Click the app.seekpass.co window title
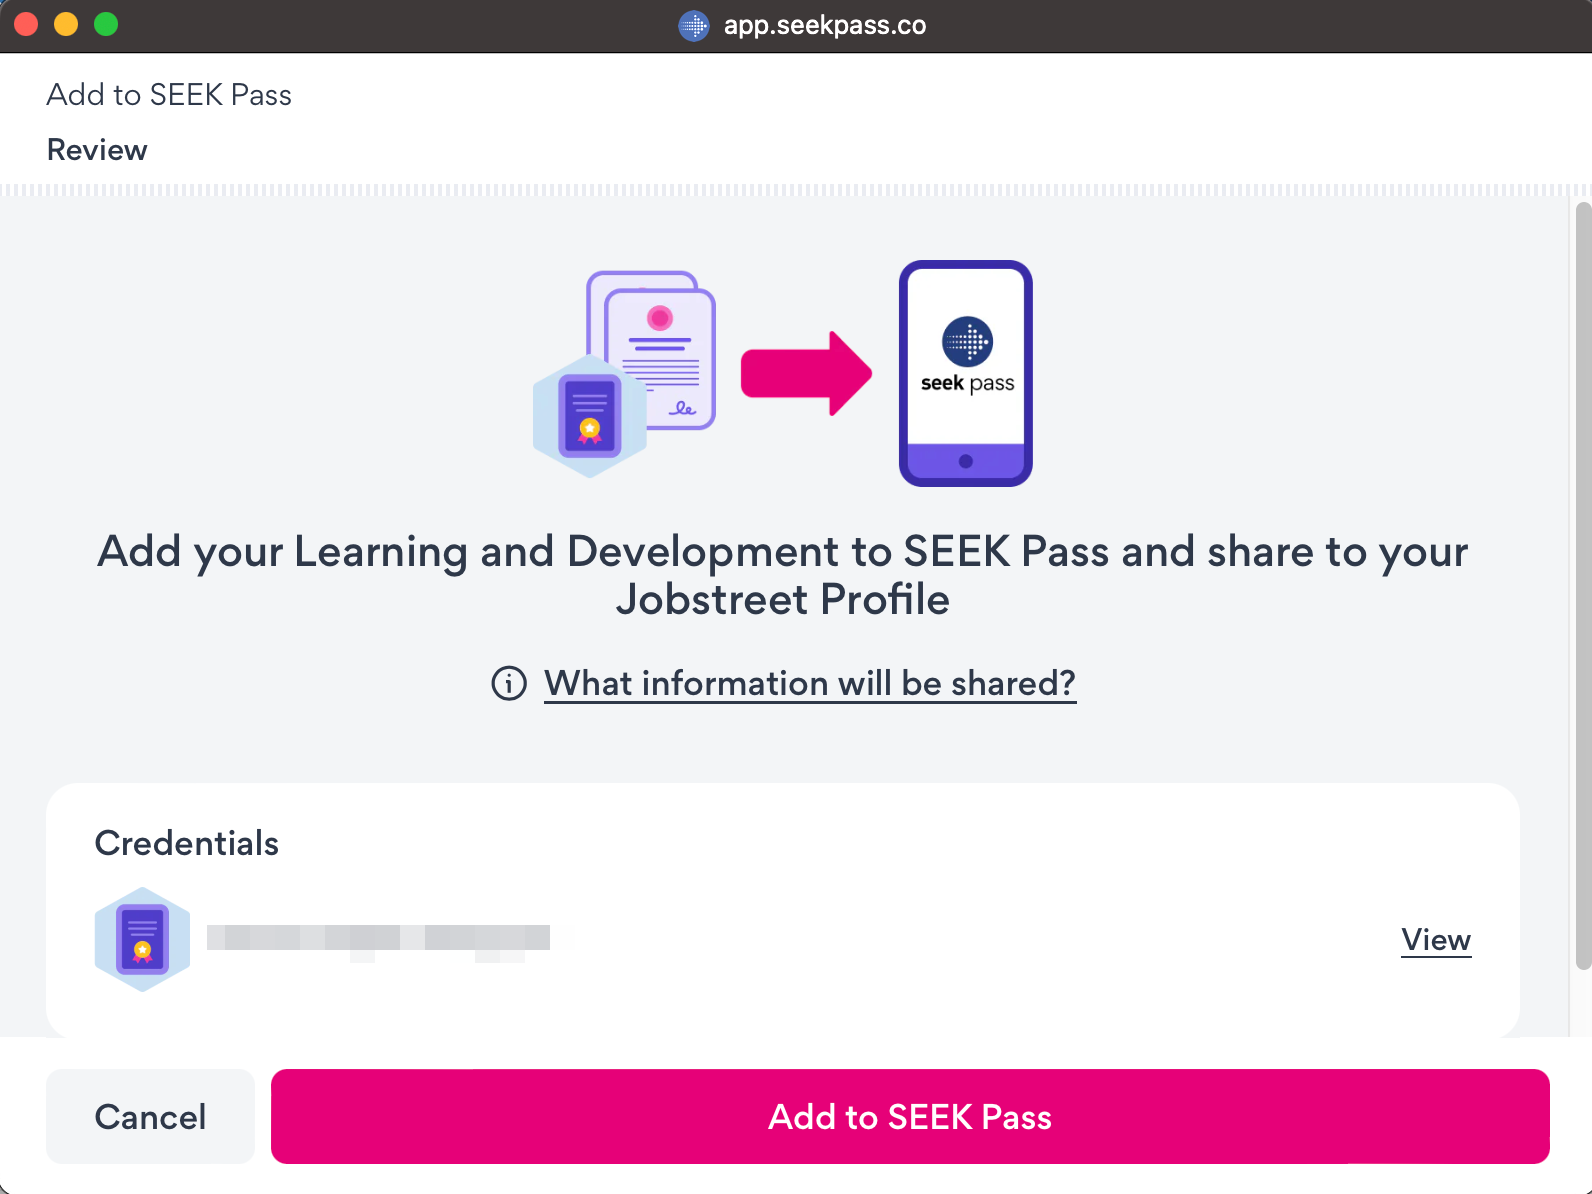This screenshot has height=1194, width=1592. tap(825, 25)
